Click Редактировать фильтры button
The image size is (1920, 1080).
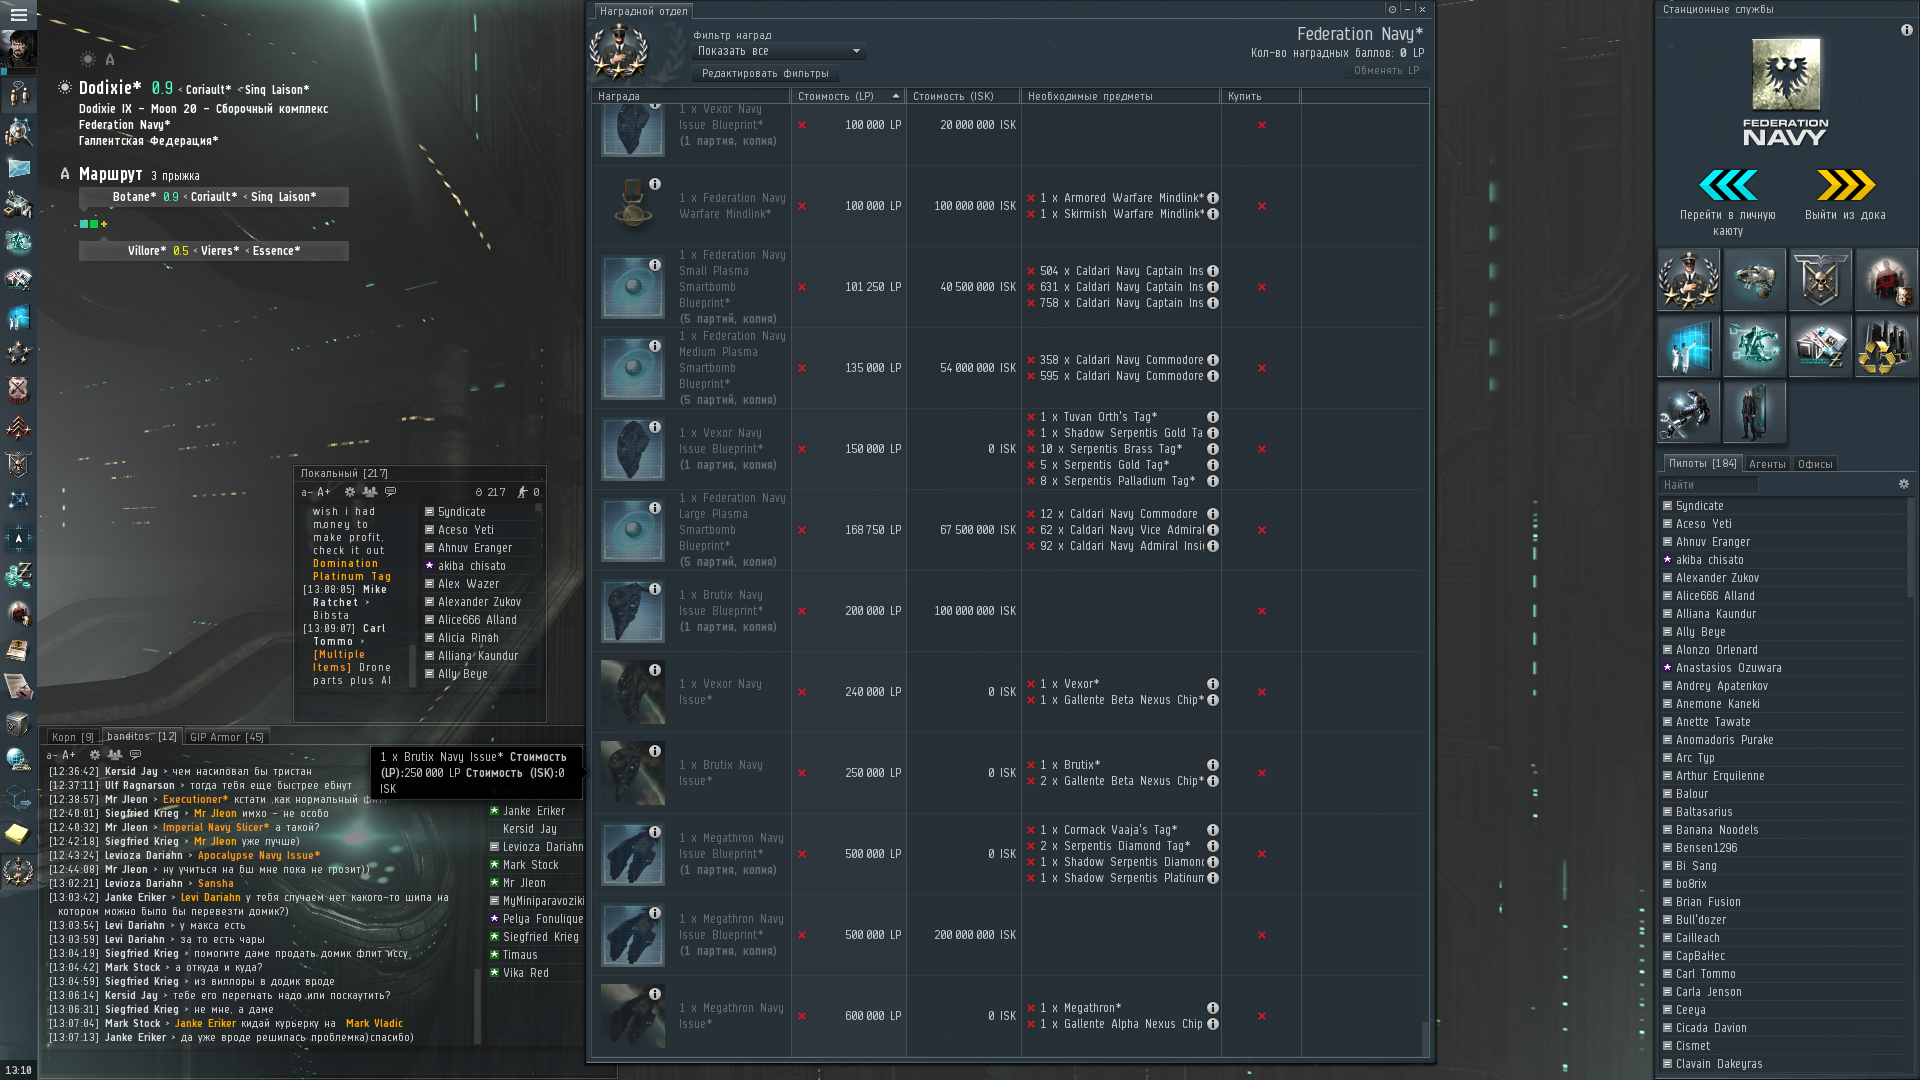pos(765,73)
